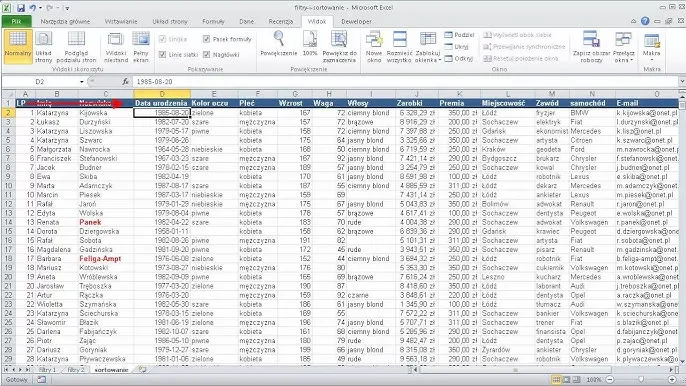Viewport: 686px width, 386px height.
Task: Expand the Name Box dropdown arrow
Action: click(x=82, y=82)
